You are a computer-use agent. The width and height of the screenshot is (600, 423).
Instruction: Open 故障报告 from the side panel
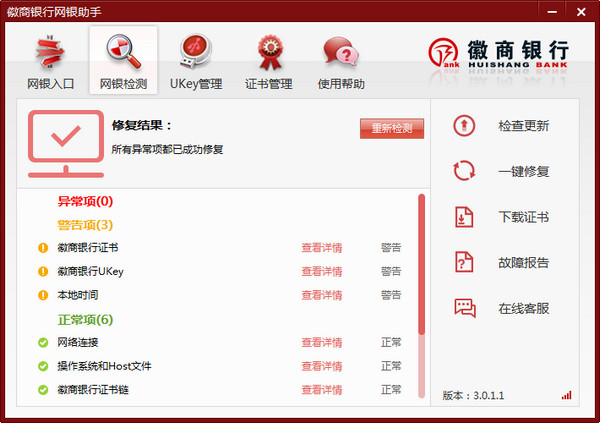tap(523, 263)
